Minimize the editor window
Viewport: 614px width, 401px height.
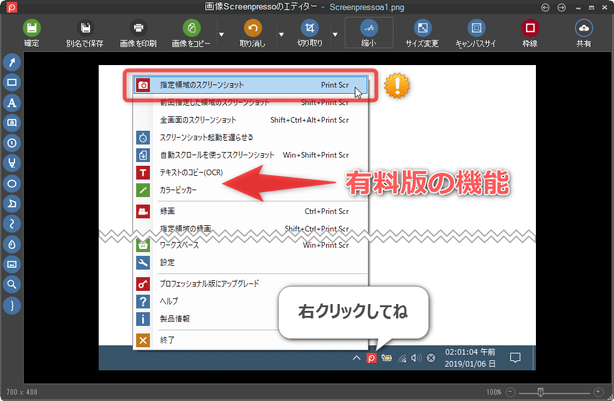click(x=578, y=8)
